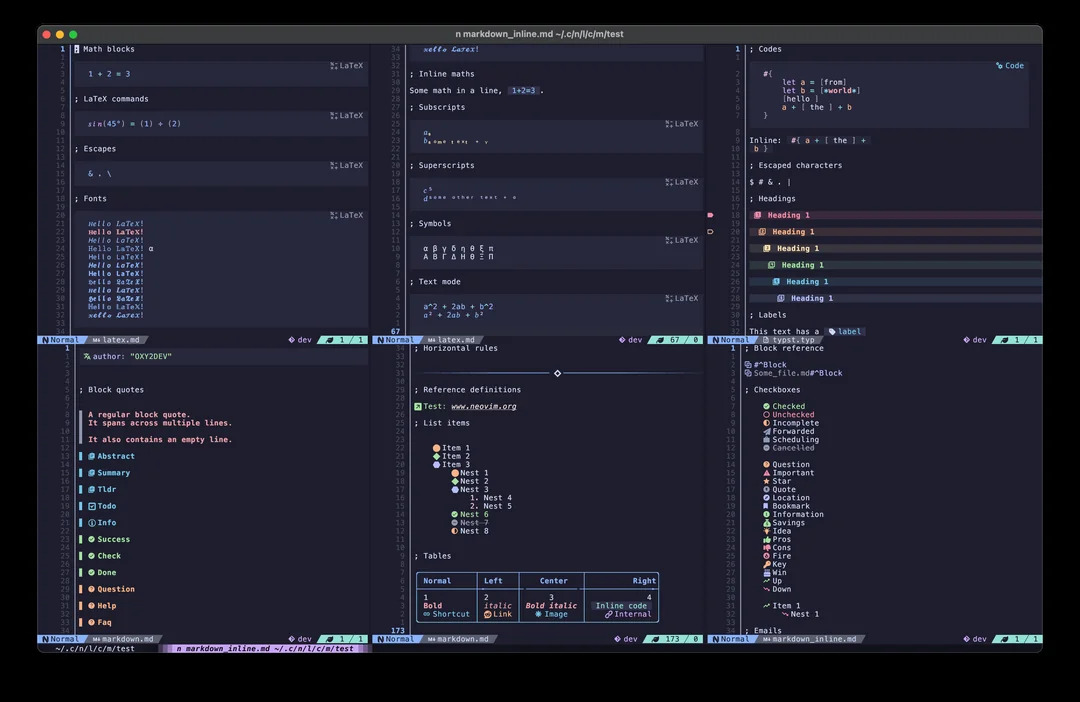Click the 173 / 0 position indicator
The height and width of the screenshot is (702, 1080).
[x=672, y=639]
